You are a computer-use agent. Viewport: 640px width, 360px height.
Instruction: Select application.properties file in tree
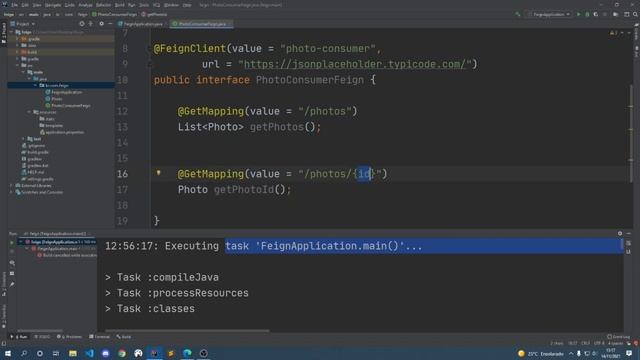[x=62, y=132]
